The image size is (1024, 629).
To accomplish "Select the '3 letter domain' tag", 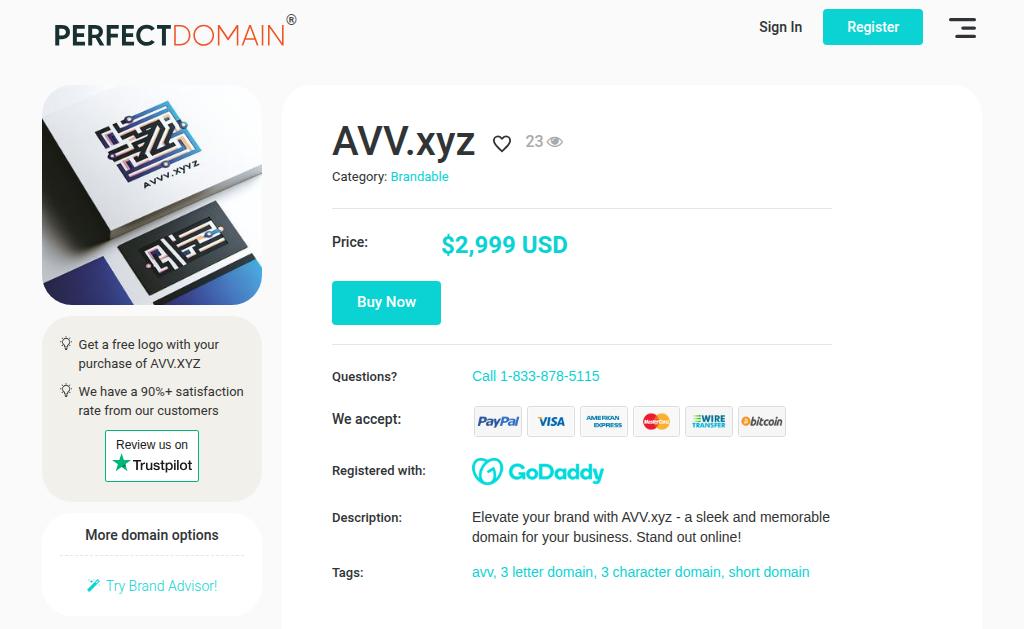I will pyautogui.click(x=547, y=572).
